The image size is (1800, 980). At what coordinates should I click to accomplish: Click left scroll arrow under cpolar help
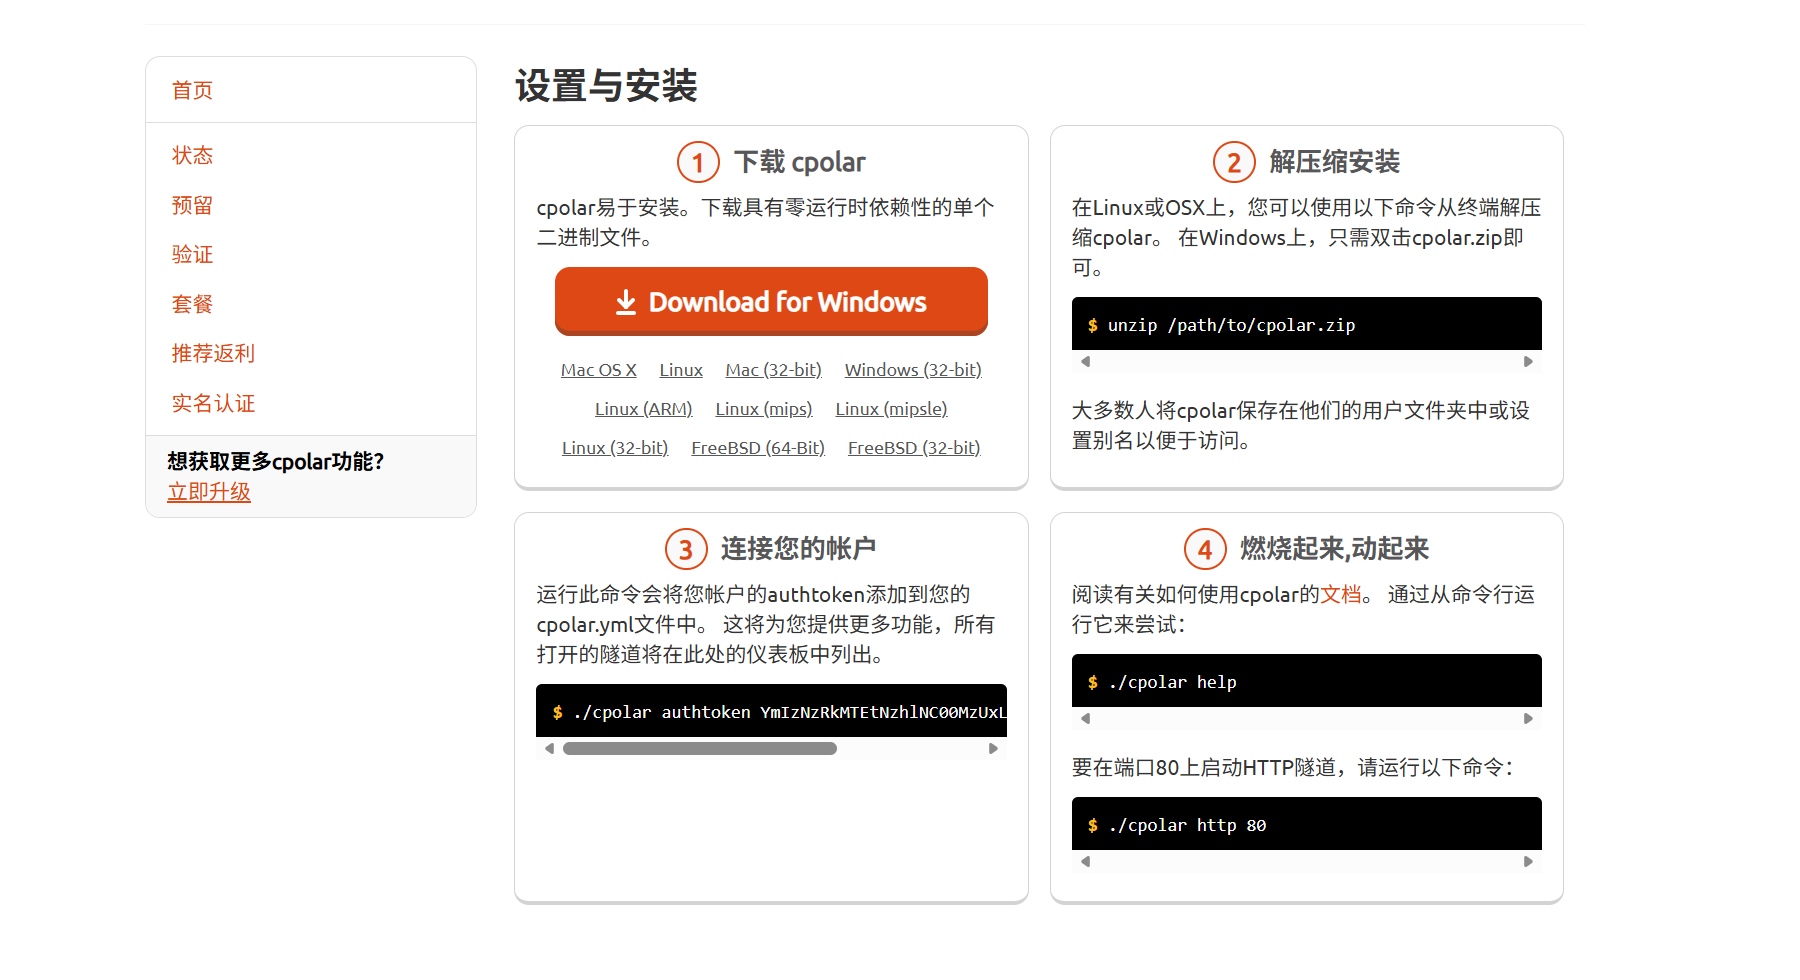pyautogui.click(x=1085, y=719)
